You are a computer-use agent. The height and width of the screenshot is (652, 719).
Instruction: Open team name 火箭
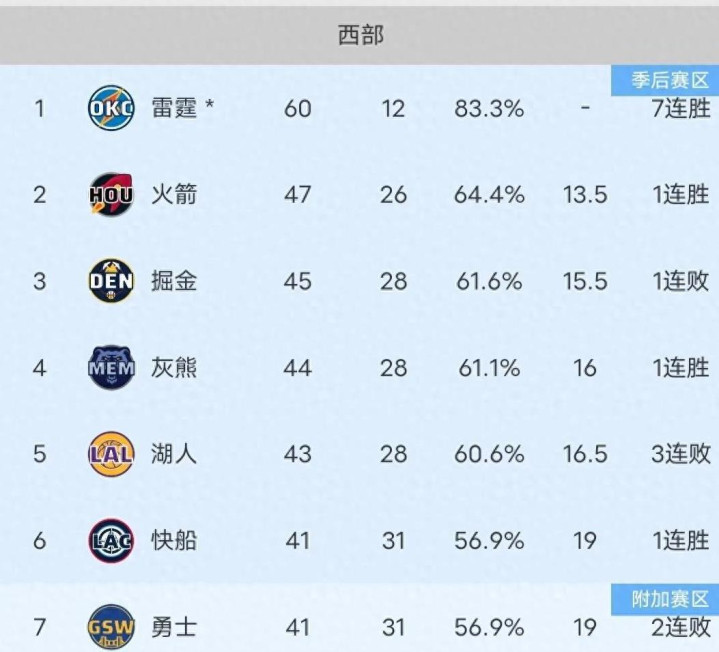(x=174, y=194)
